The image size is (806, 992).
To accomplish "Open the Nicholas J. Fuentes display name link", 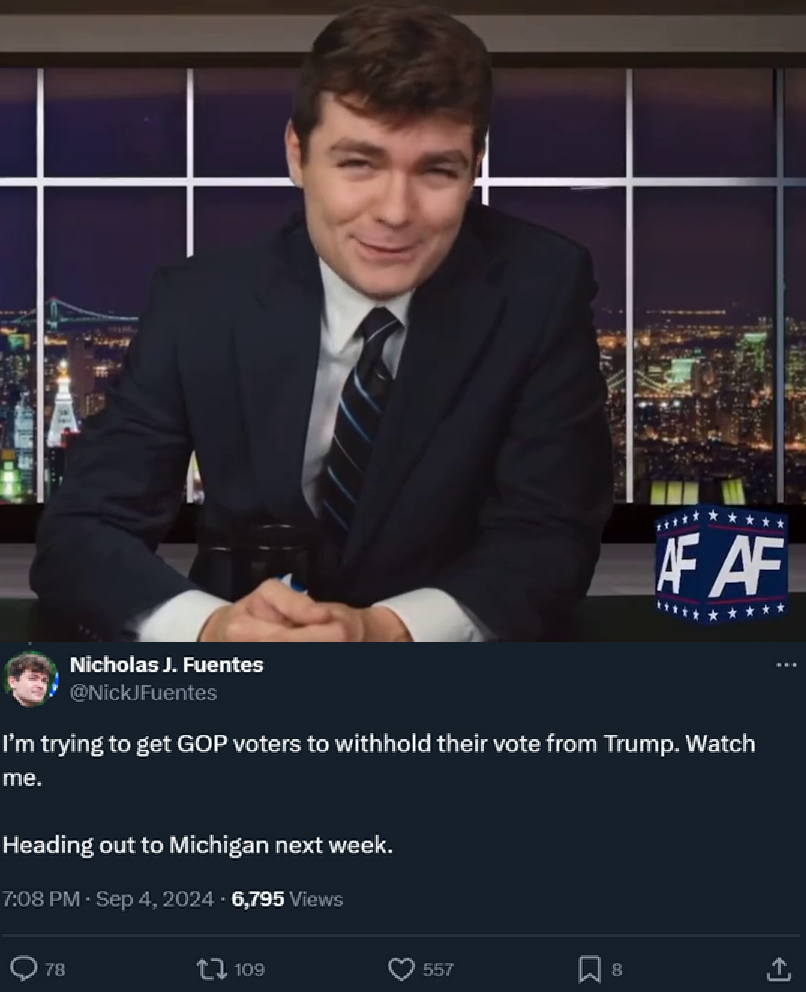I will 166,665.
